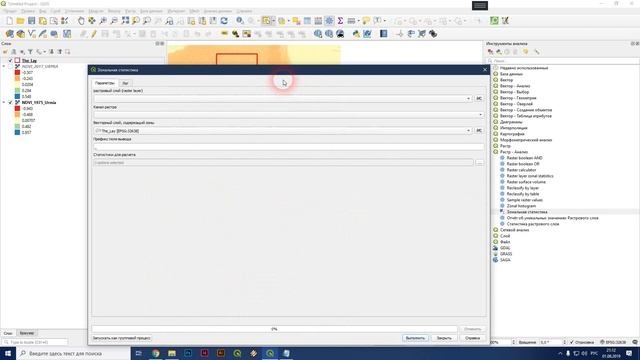
Task: Collapse all layers in Layers panel
Action: (x=60, y=52)
